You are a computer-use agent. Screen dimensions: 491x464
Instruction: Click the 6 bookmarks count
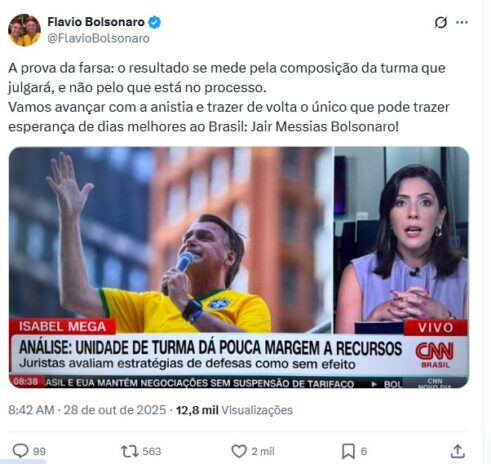[x=364, y=451]
